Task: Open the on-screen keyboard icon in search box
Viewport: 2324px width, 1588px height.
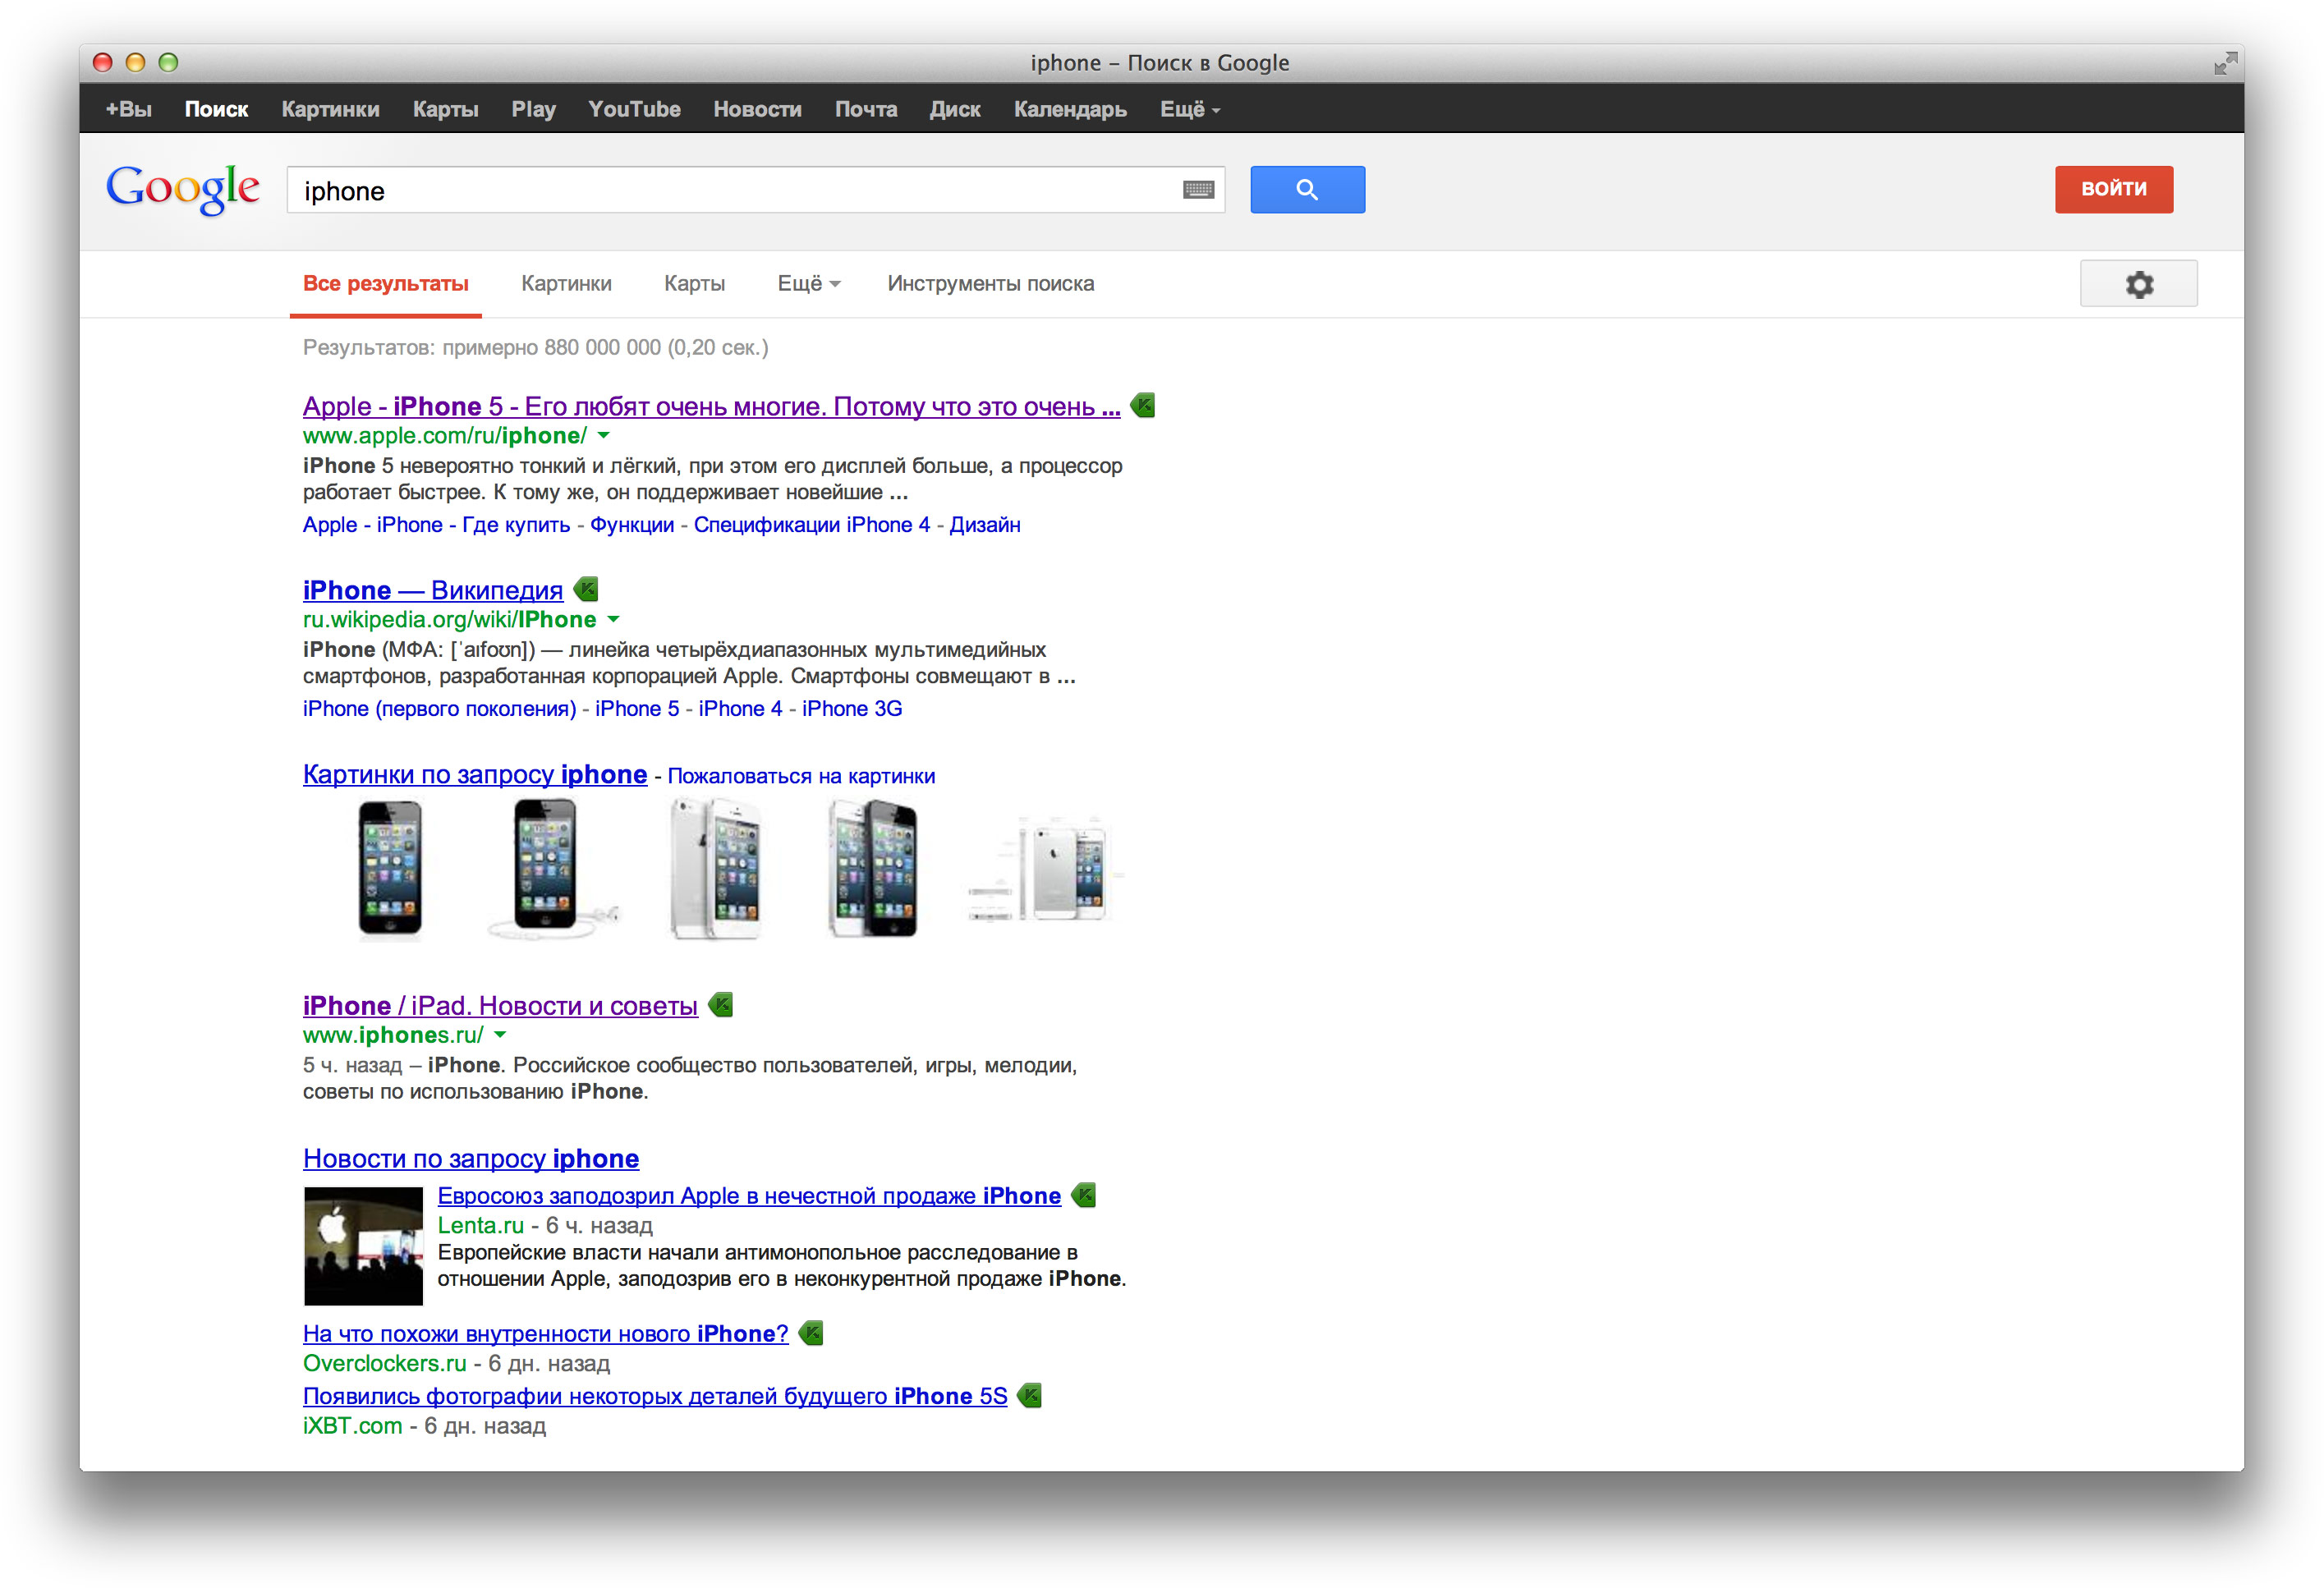Action: click(1198, 190)
